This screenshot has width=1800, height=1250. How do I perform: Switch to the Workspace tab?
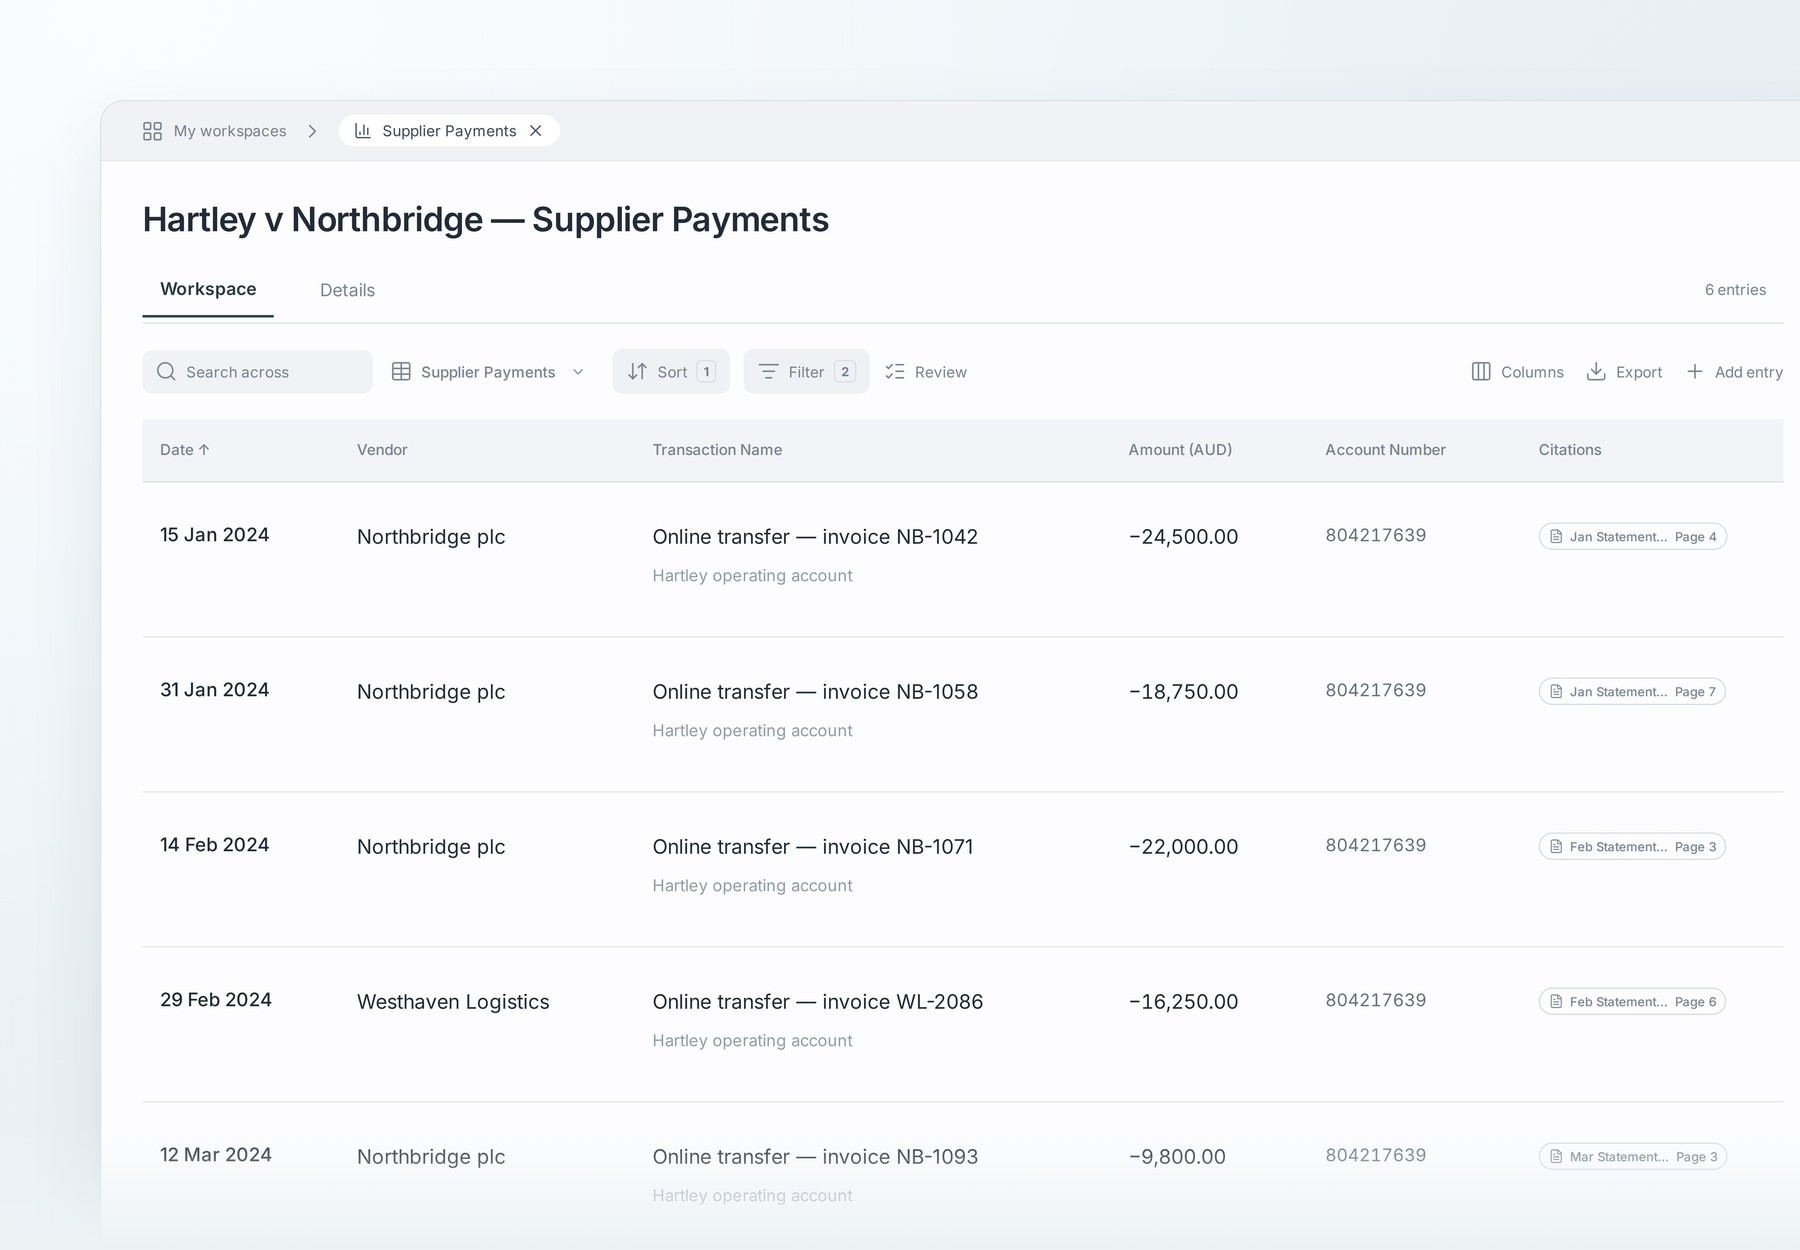click(208, 289)
